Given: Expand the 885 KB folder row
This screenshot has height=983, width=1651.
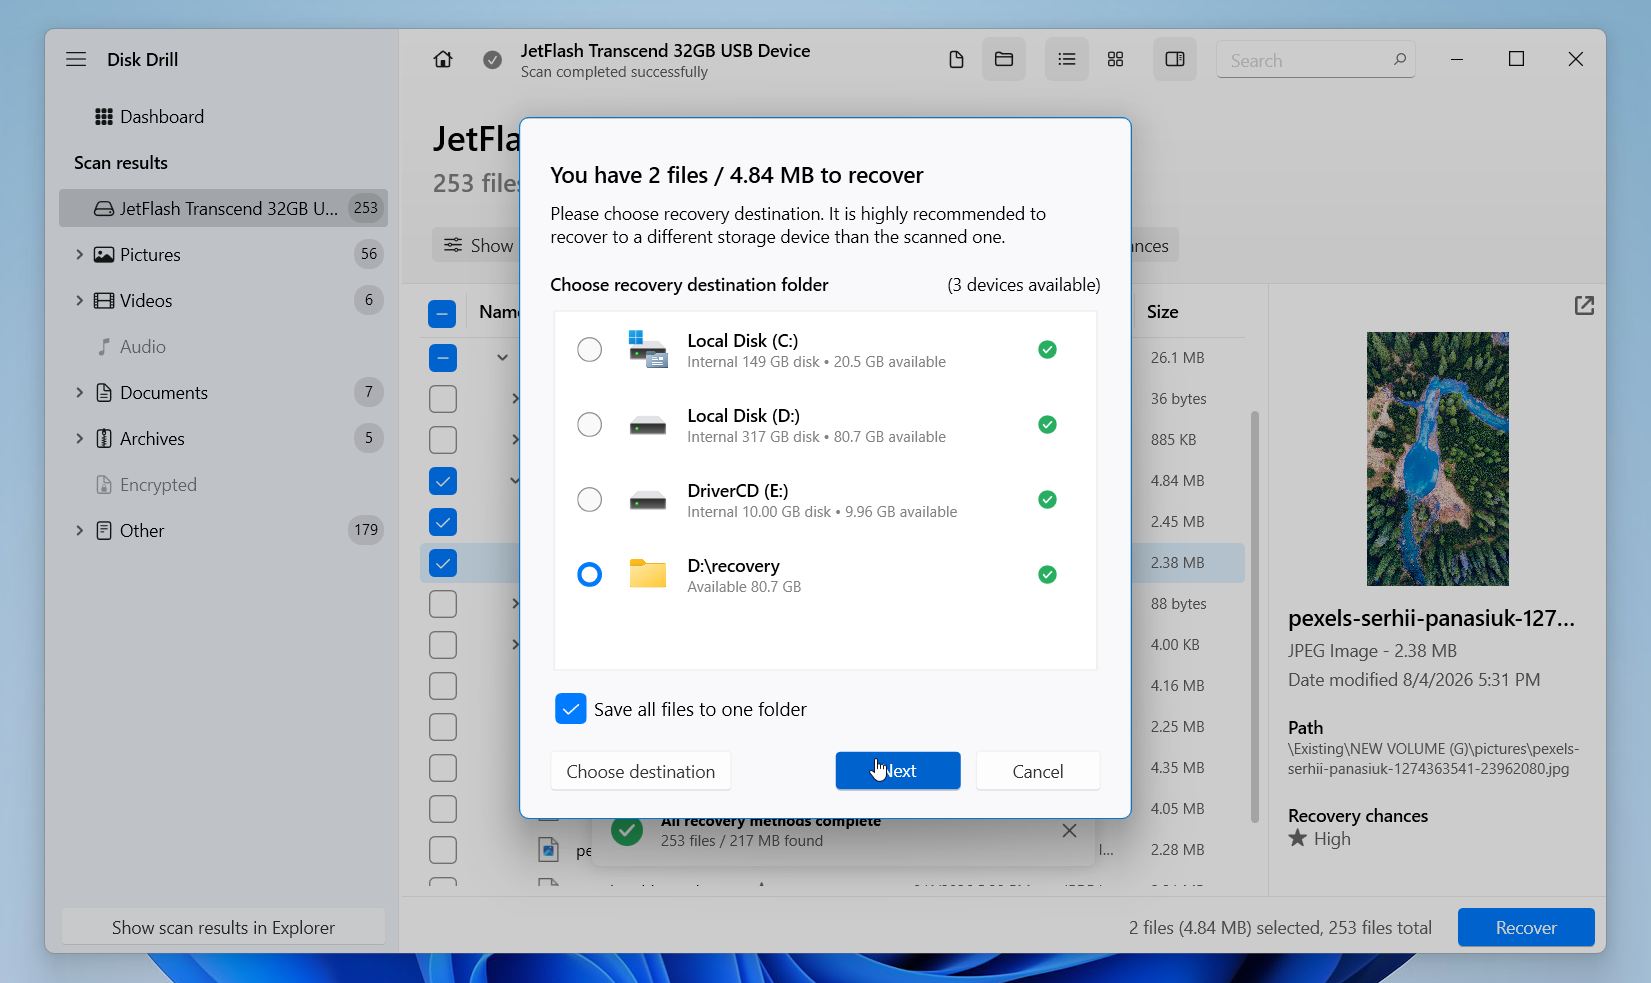Looking at the screenshot, I should click(515, 440).
